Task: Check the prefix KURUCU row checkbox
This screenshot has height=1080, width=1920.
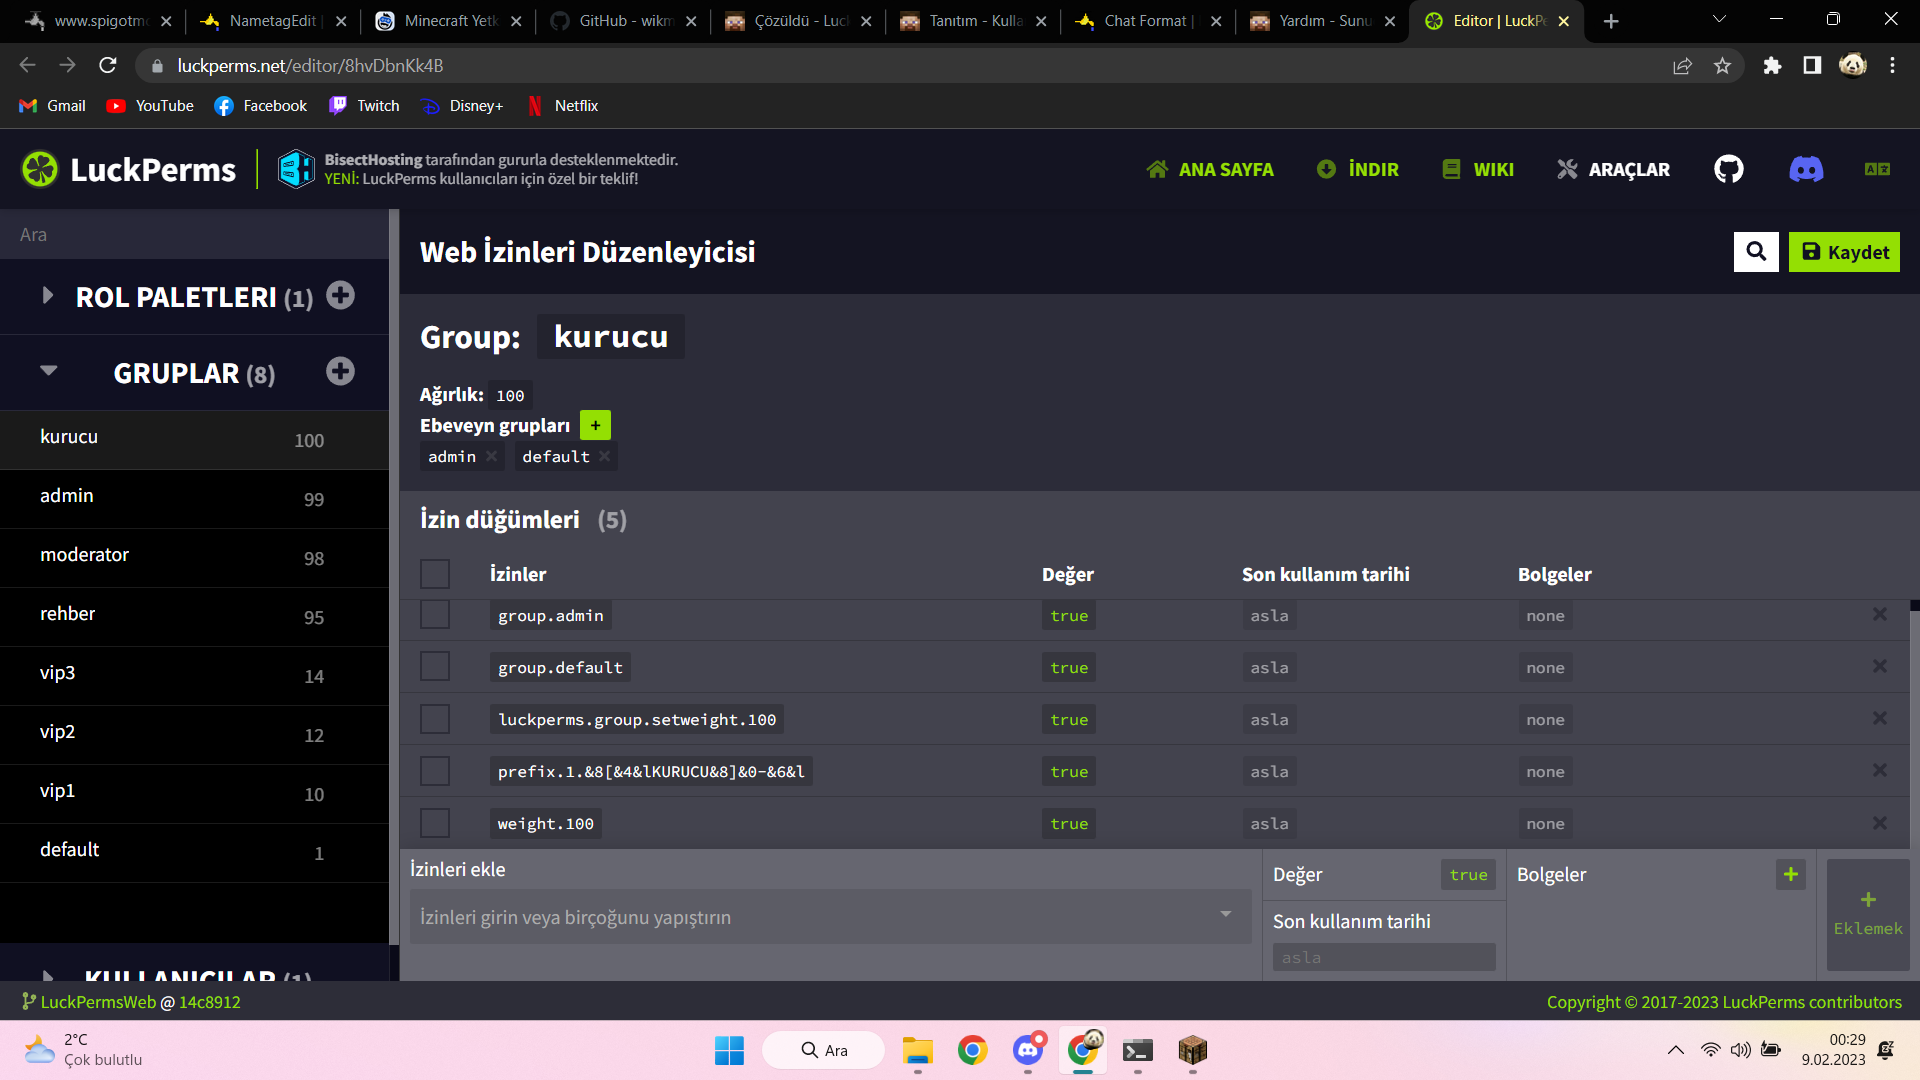Action: [435, 770]
